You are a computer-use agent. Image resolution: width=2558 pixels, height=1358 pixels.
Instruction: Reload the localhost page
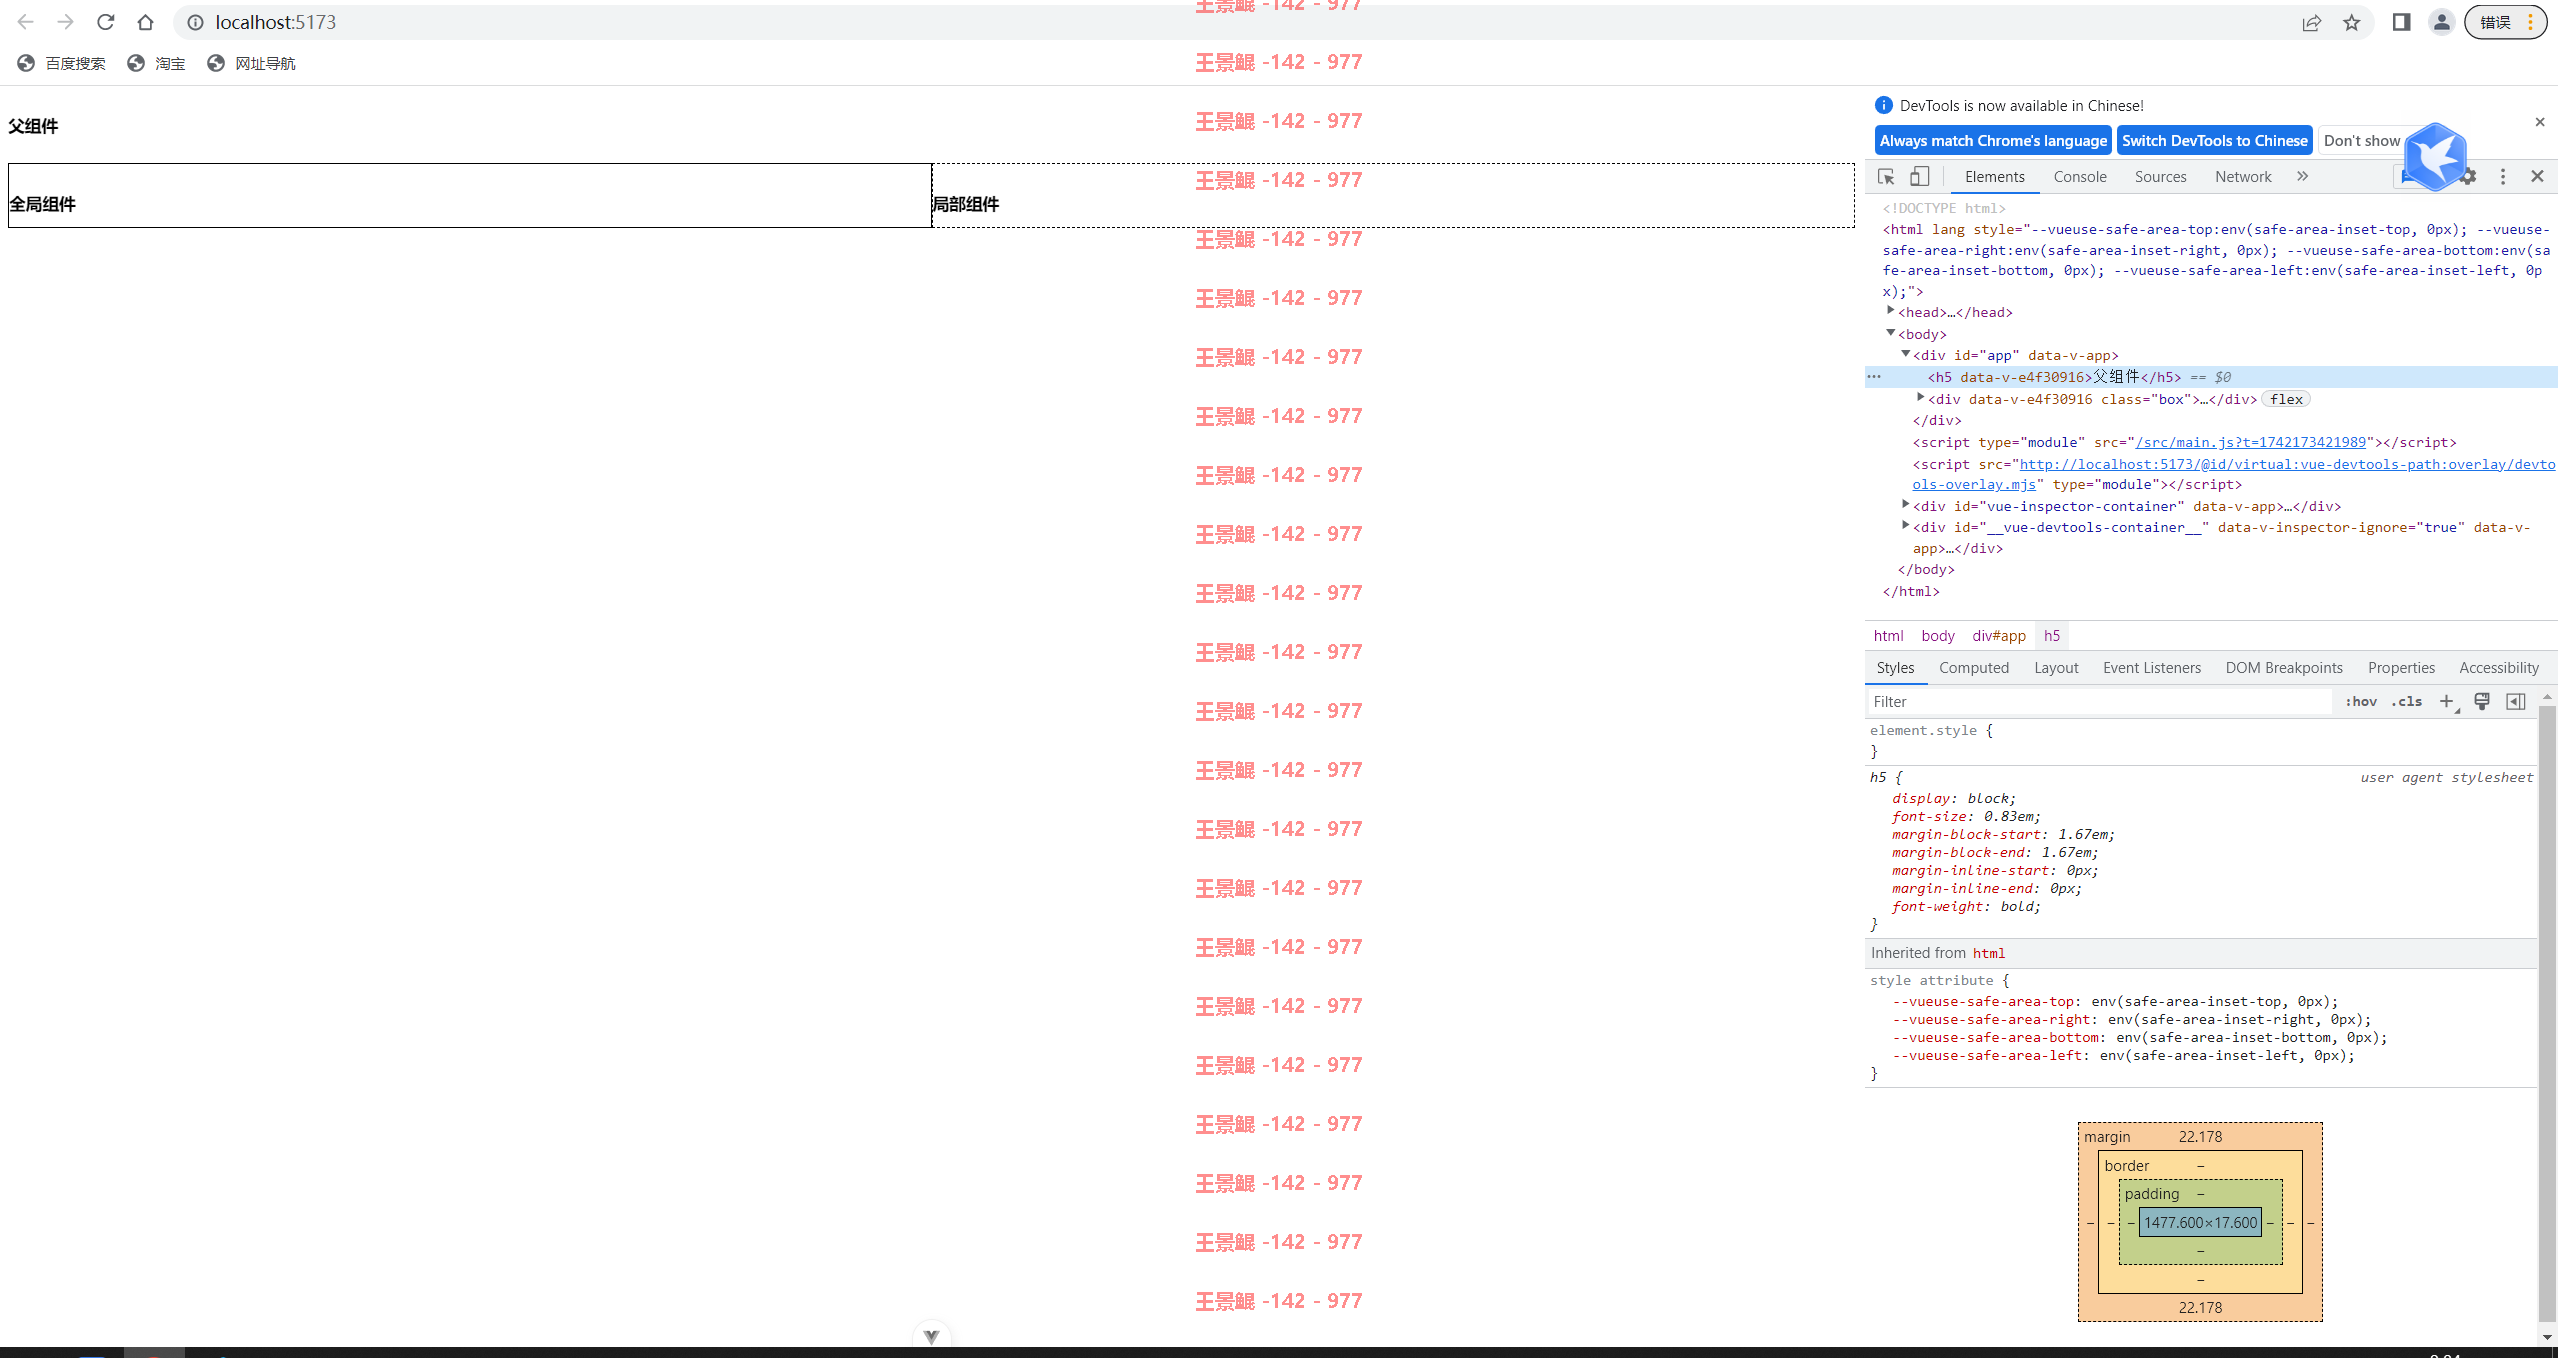click(x=105, y=22)
